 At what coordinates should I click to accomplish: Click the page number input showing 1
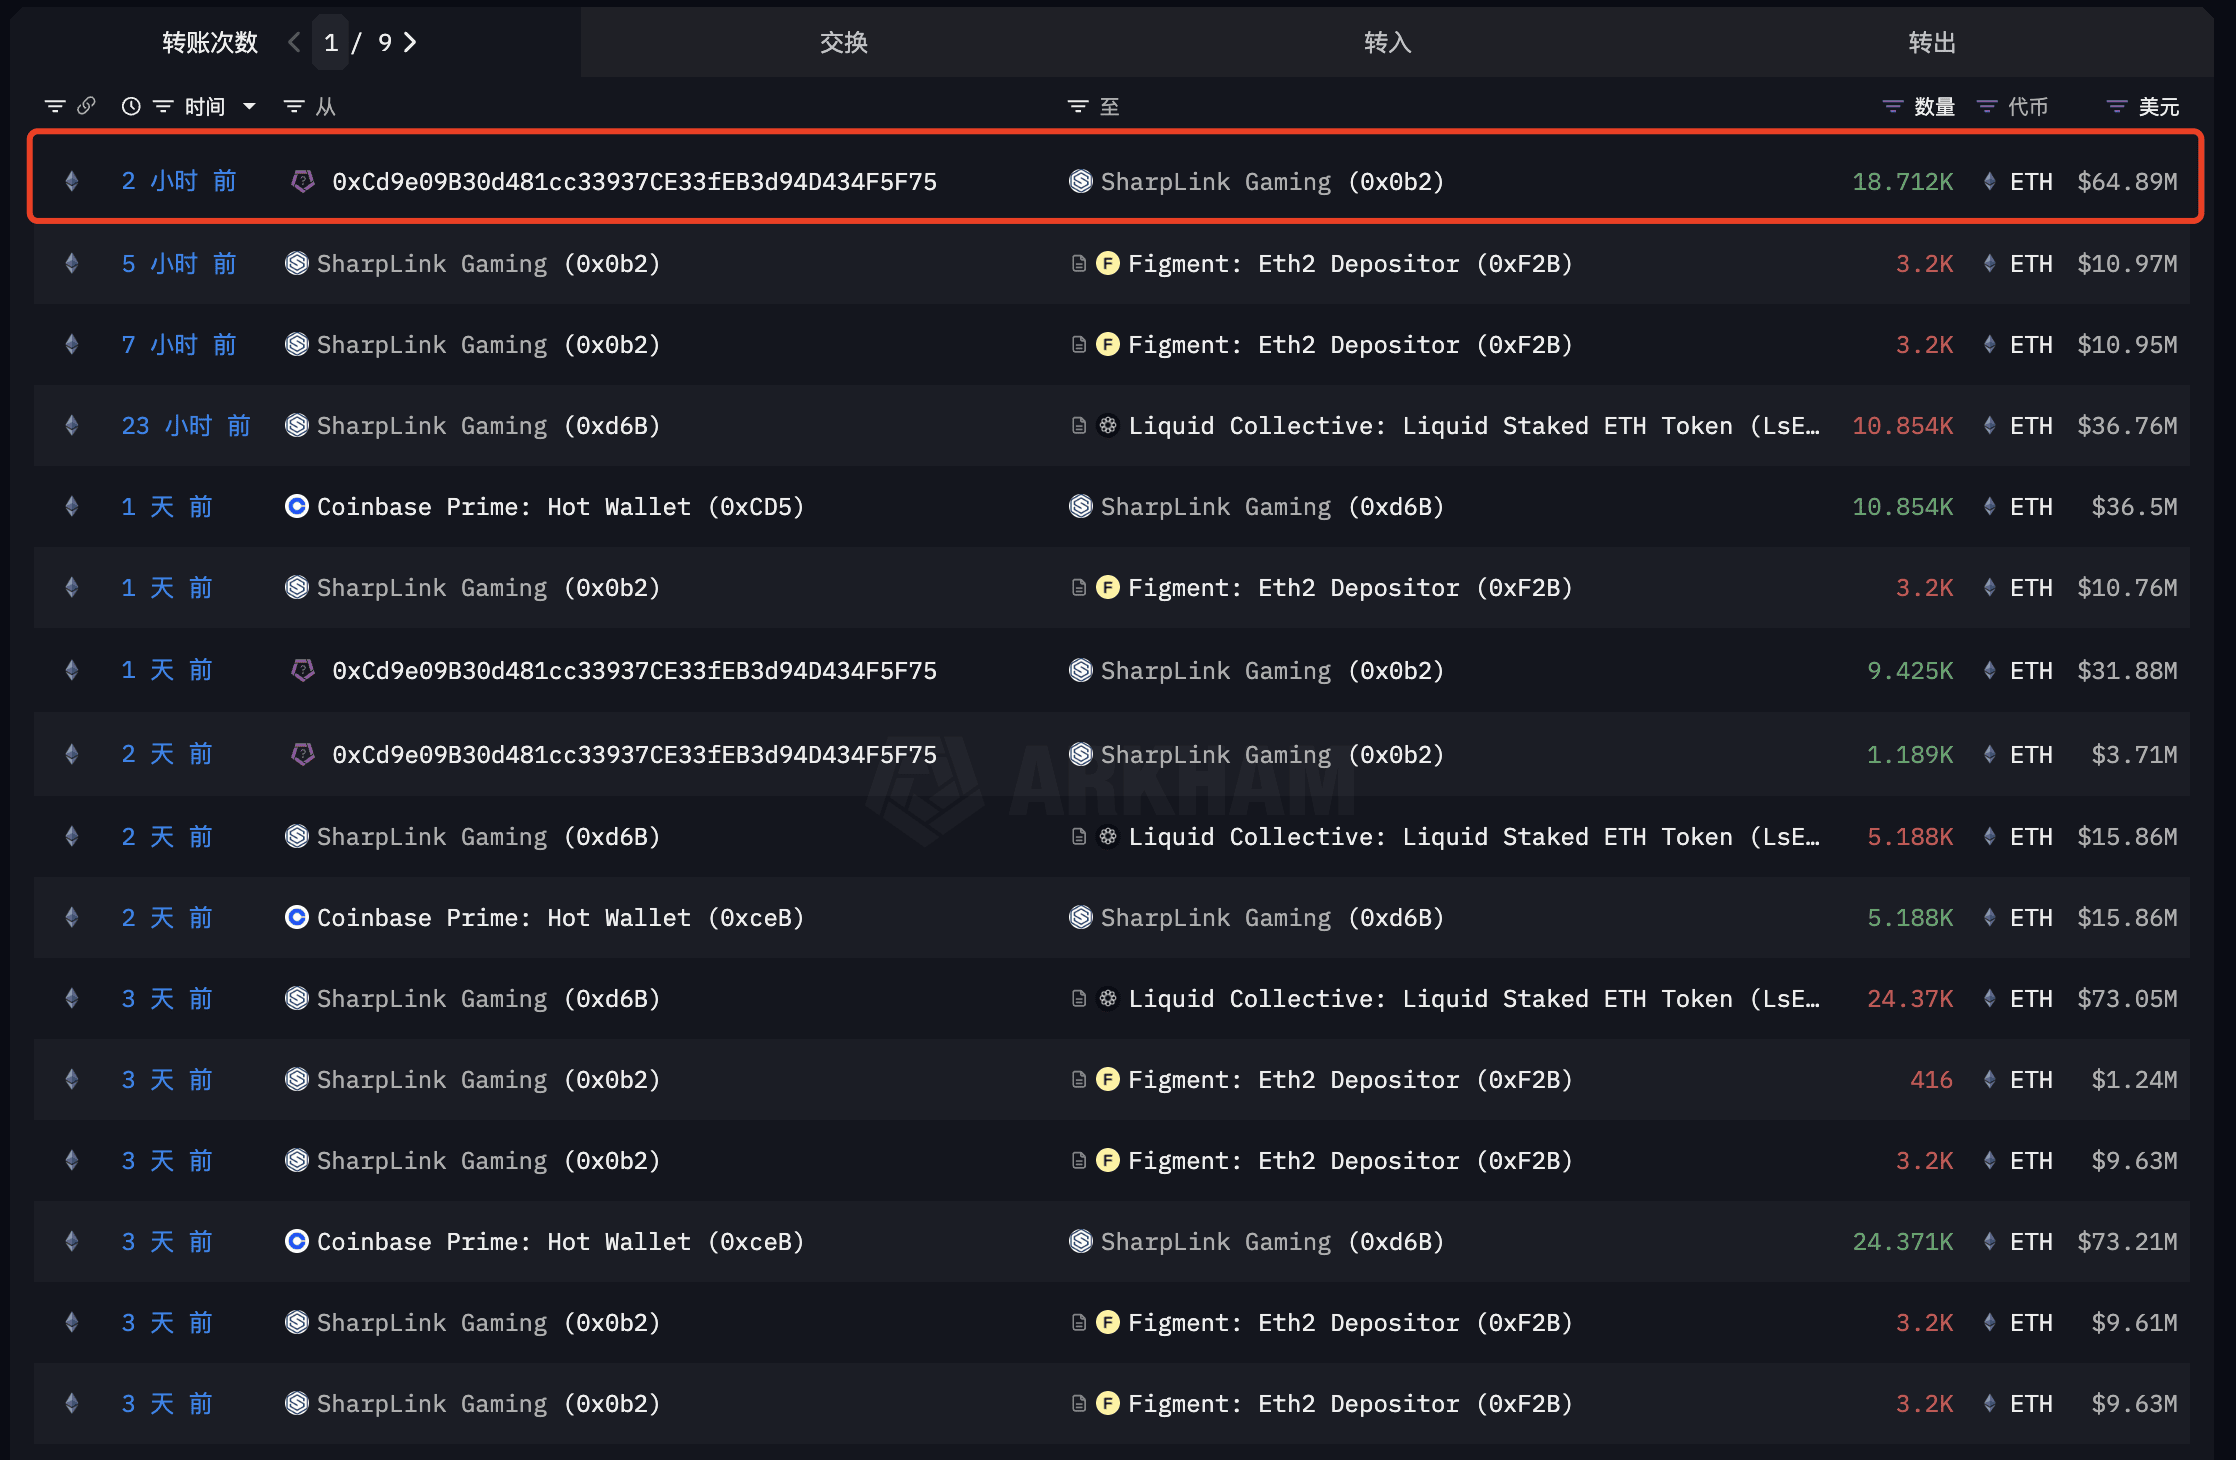[330, 42]
